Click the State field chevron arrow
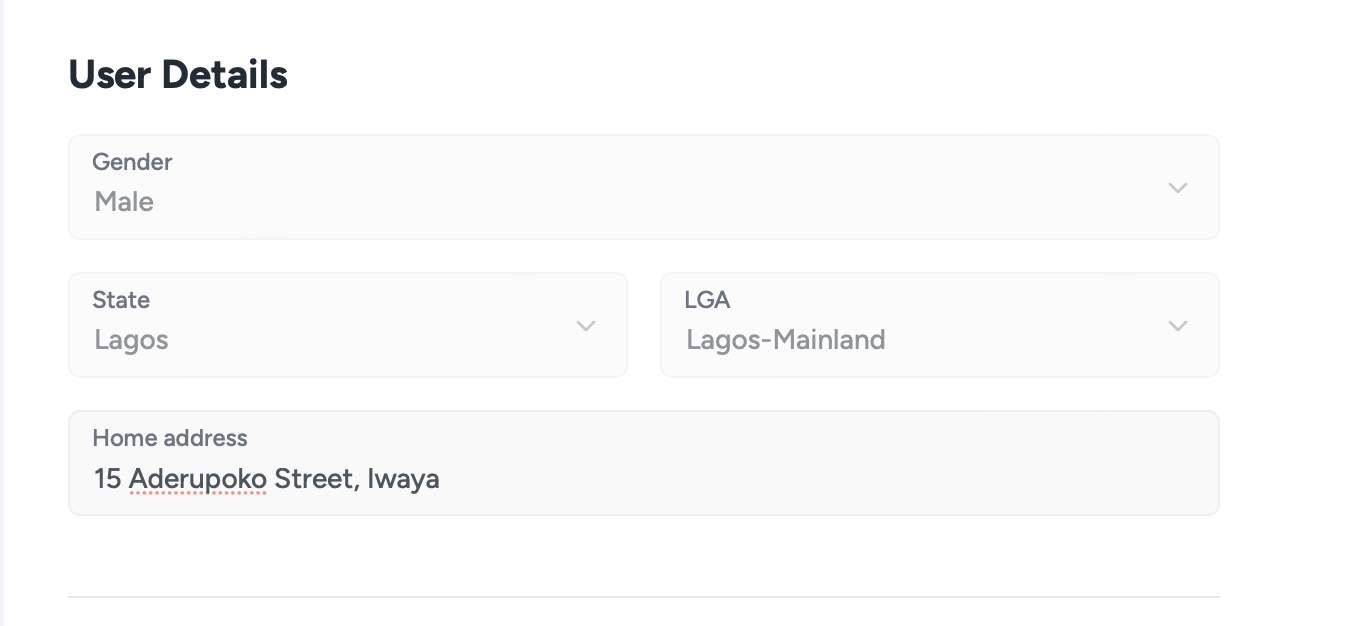The image size is (1366, 626). click(586, 326)
